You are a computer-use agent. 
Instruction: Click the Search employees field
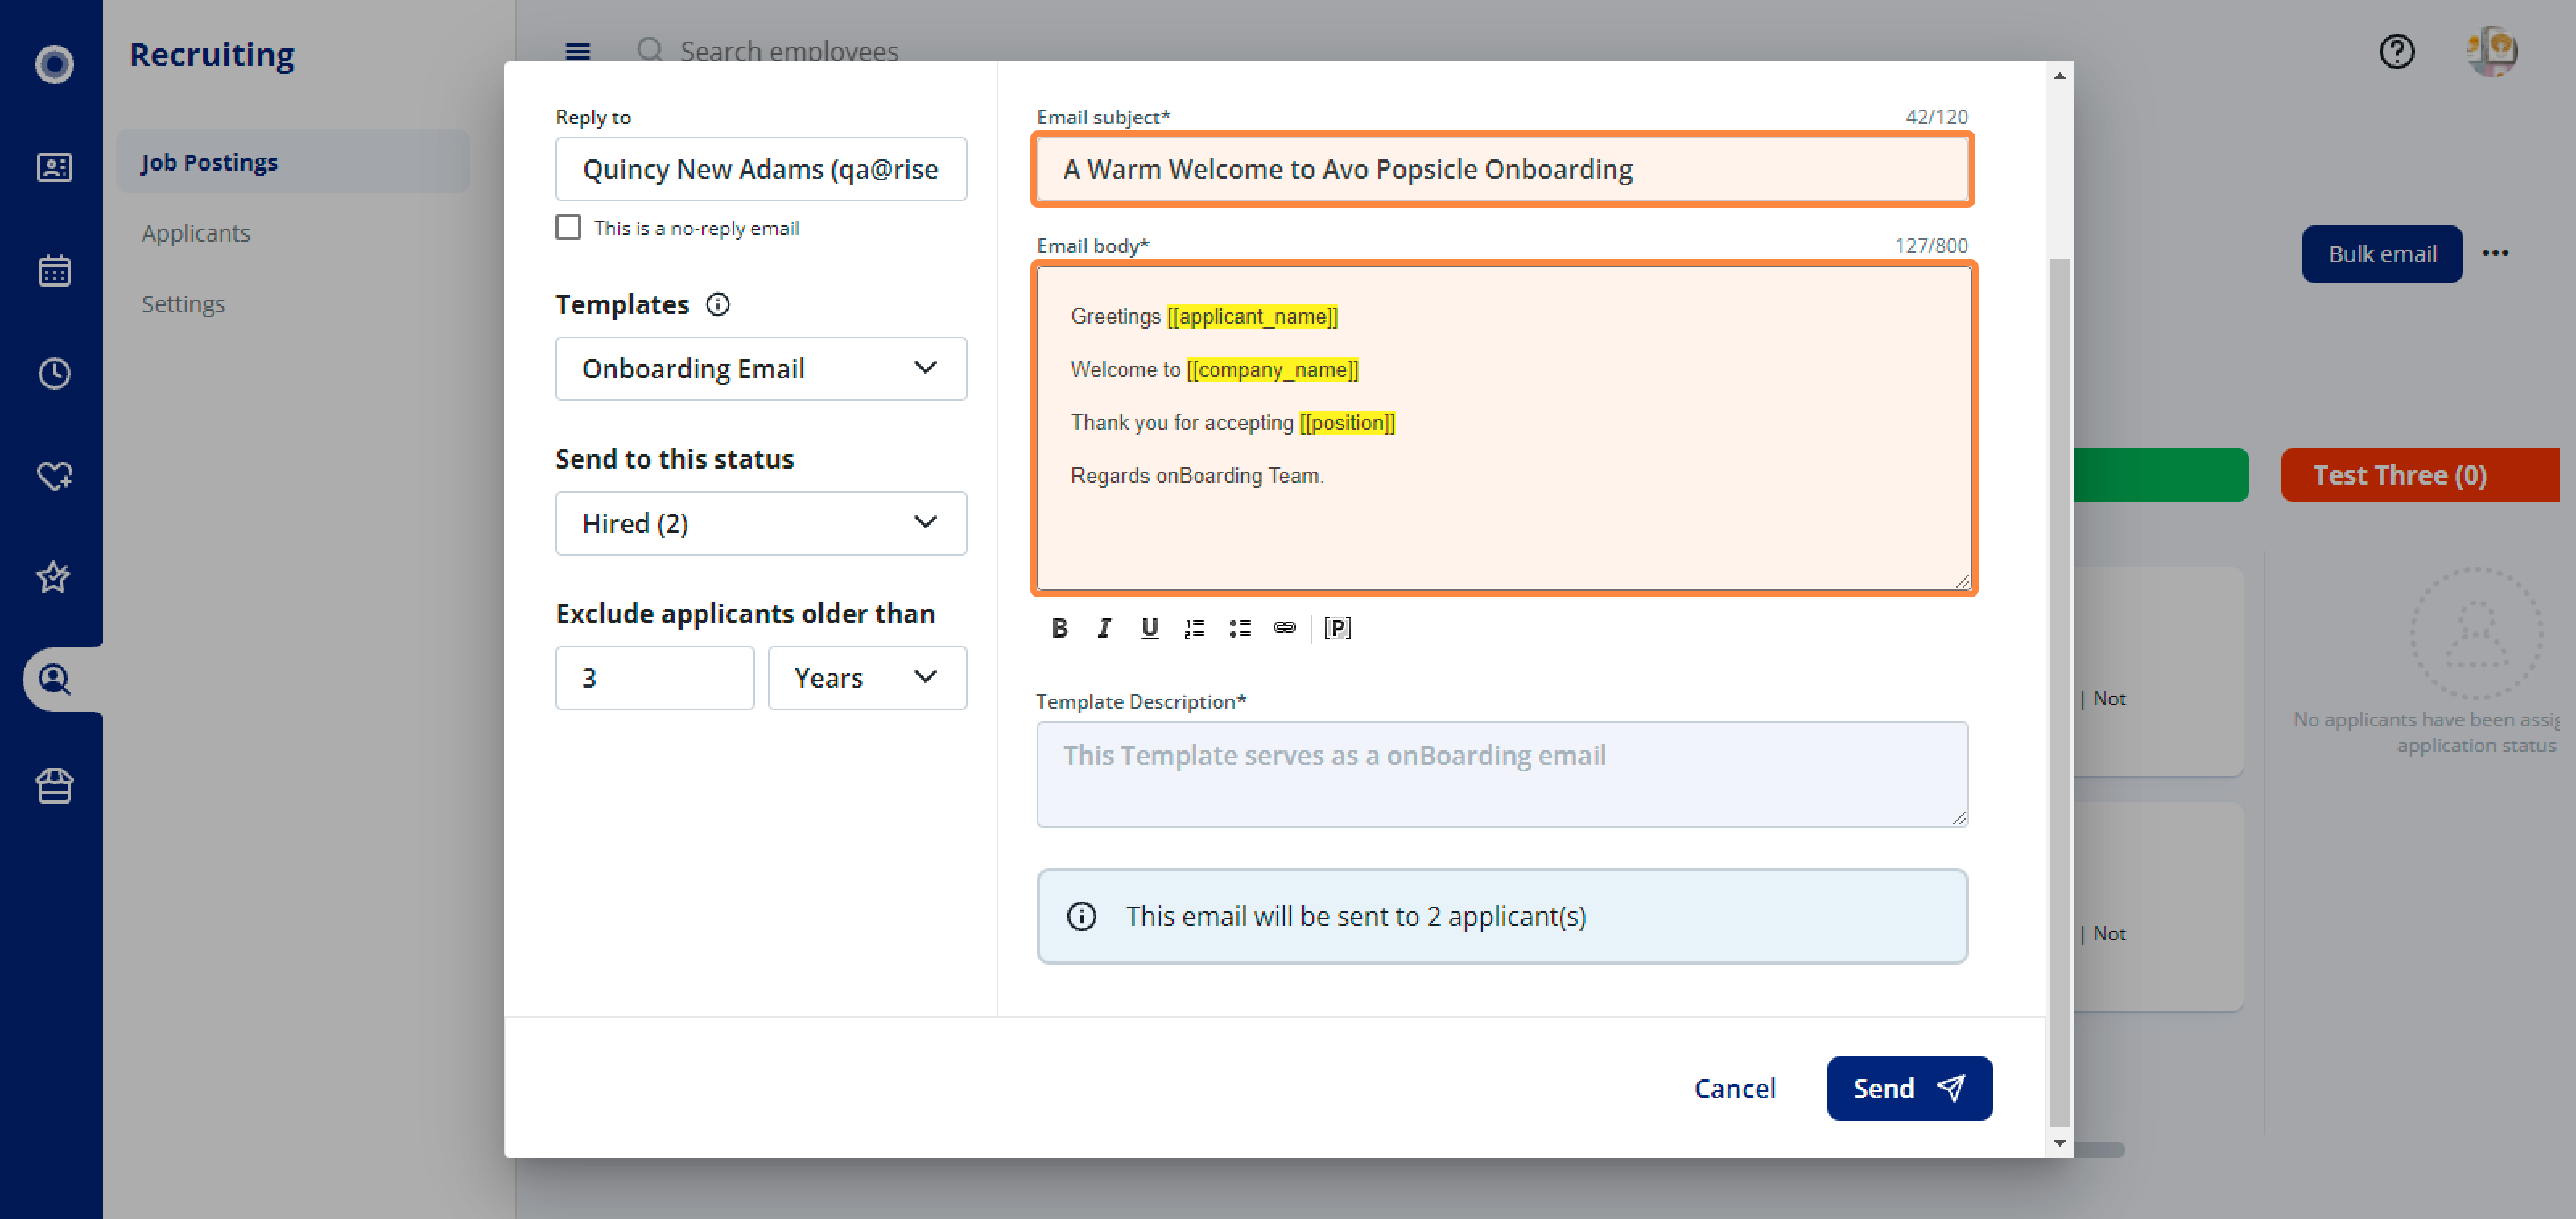(x=789, y=51)
